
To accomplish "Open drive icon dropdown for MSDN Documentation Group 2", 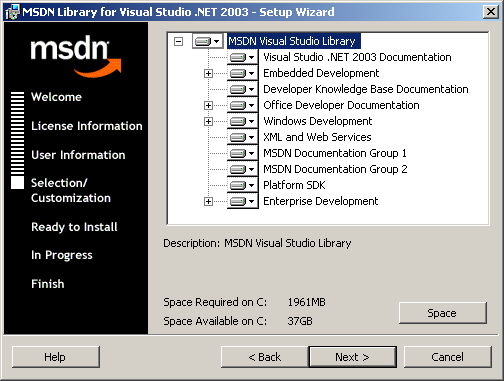I will tap(242, 169).
